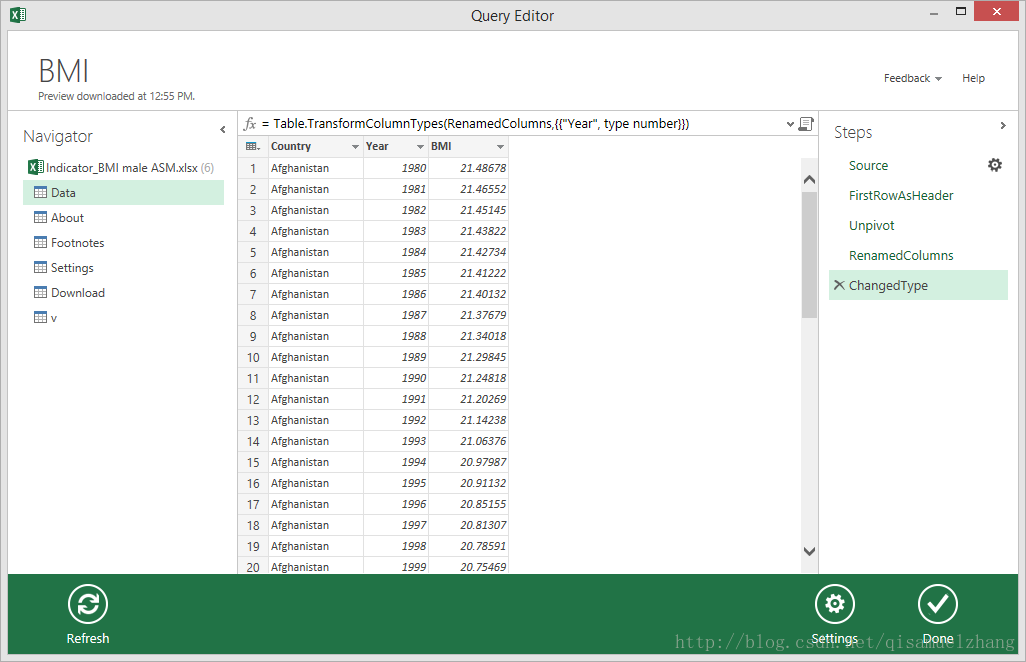The height and width of the screenshot is (662, 1026).
Task: Open the Year column filter dropdown
Action: [420, 147]
